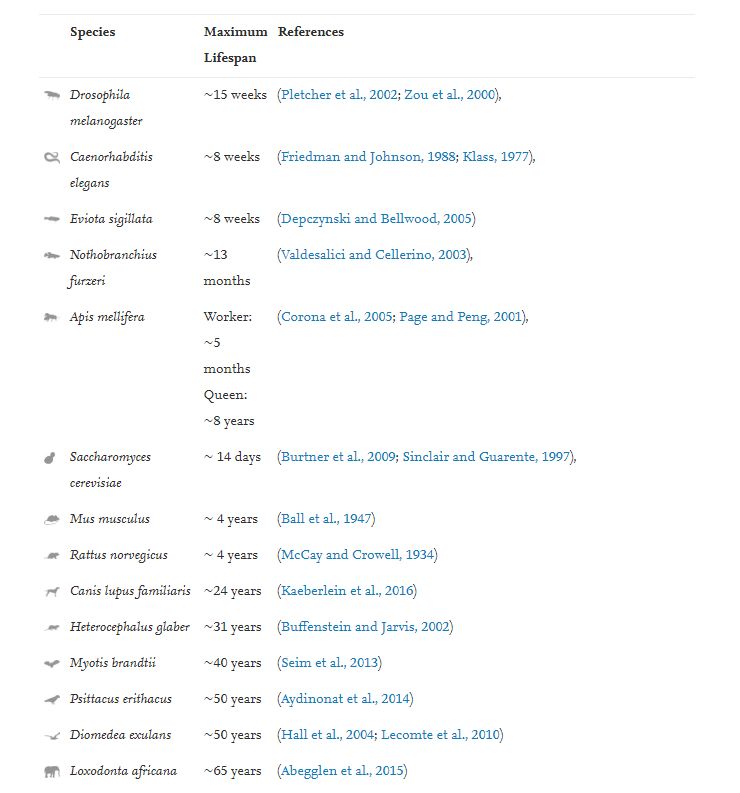Click the dog icon beside Canis lupus familiaris
Viewport: 740px width, 793px height.
(x=51, y=592)
